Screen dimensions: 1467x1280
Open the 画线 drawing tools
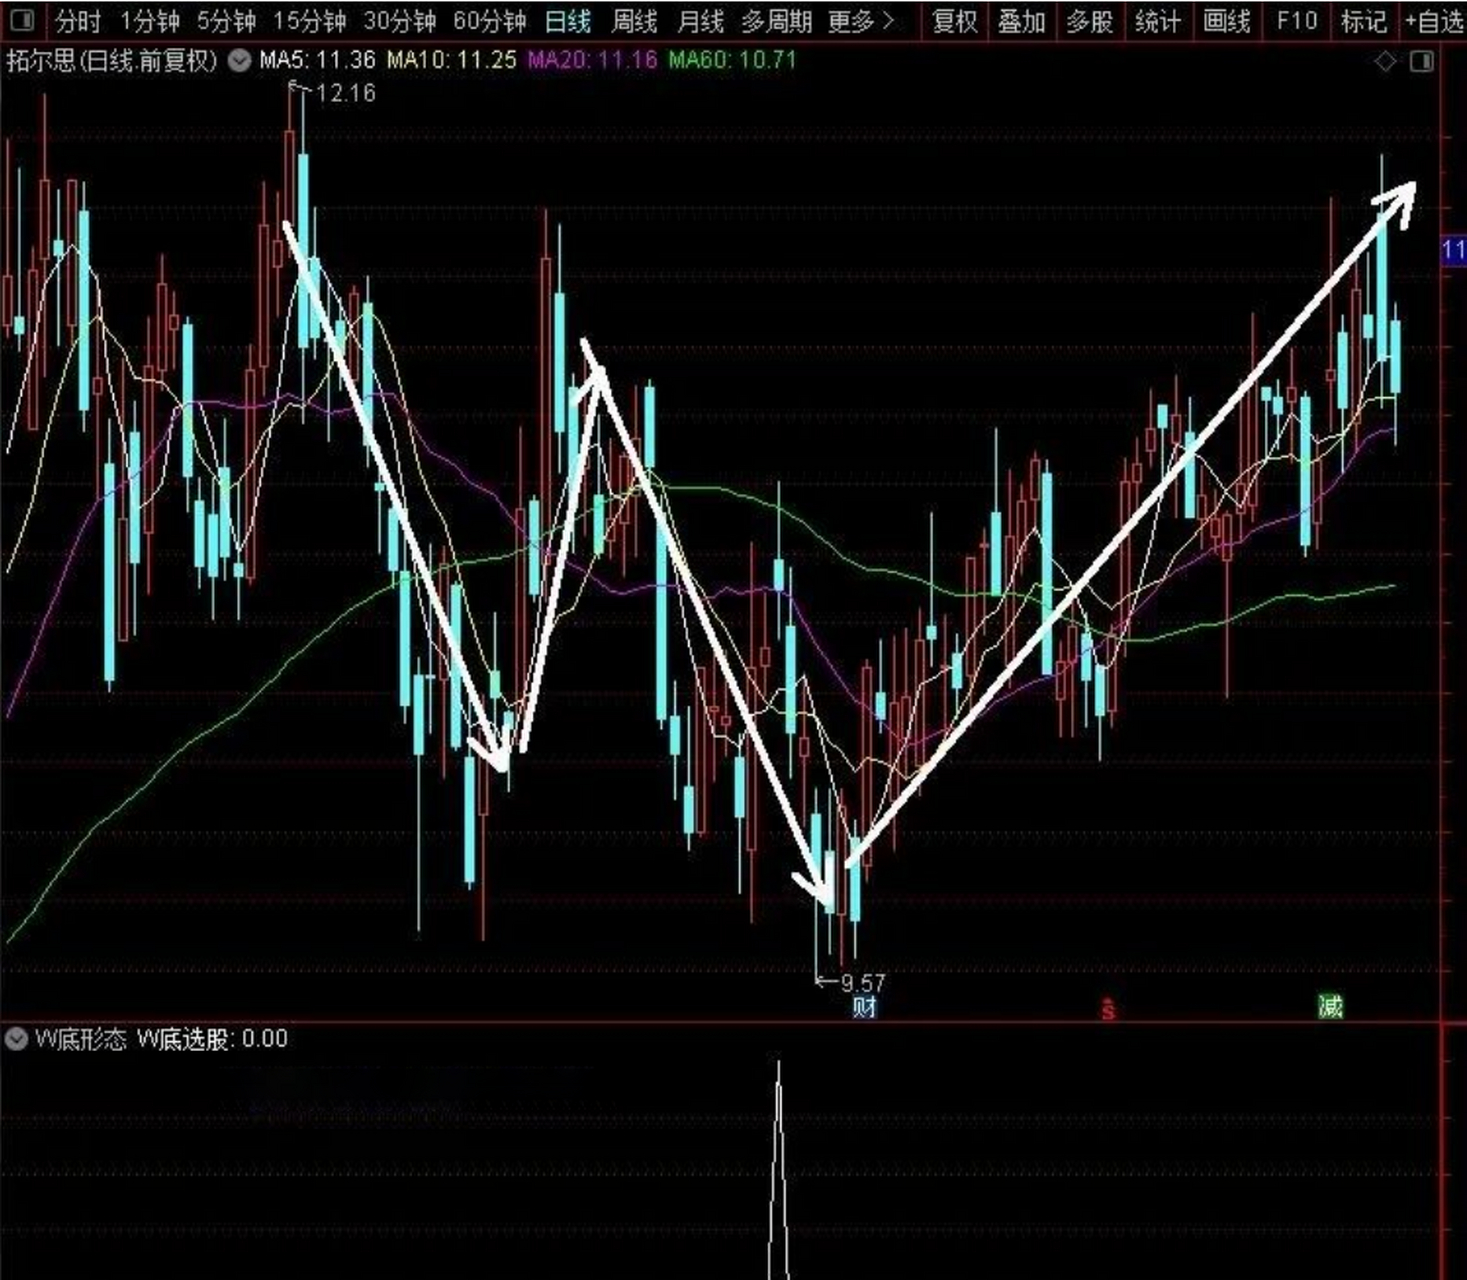tap(1227, 20)
